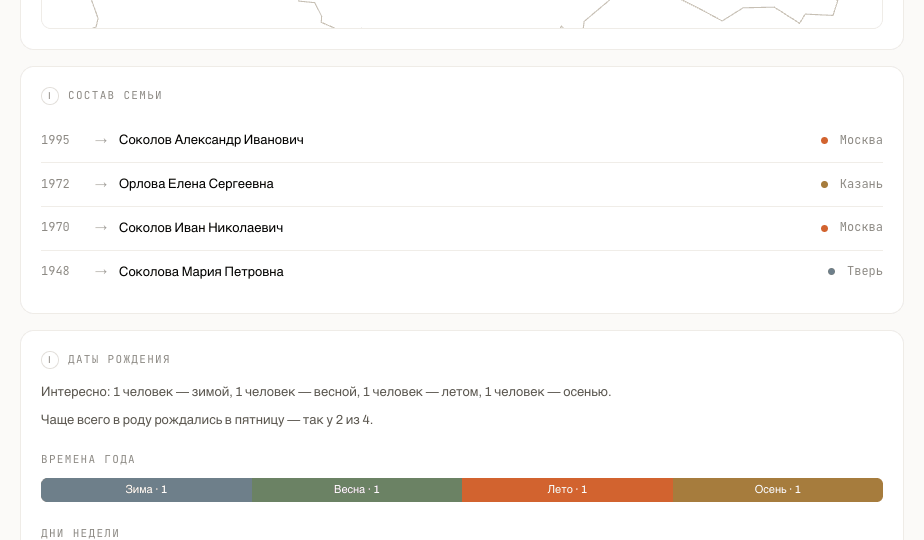Viewport: 924px width, 540px height.
Task: Click the Состав семьи section heading
Action: 115,96
